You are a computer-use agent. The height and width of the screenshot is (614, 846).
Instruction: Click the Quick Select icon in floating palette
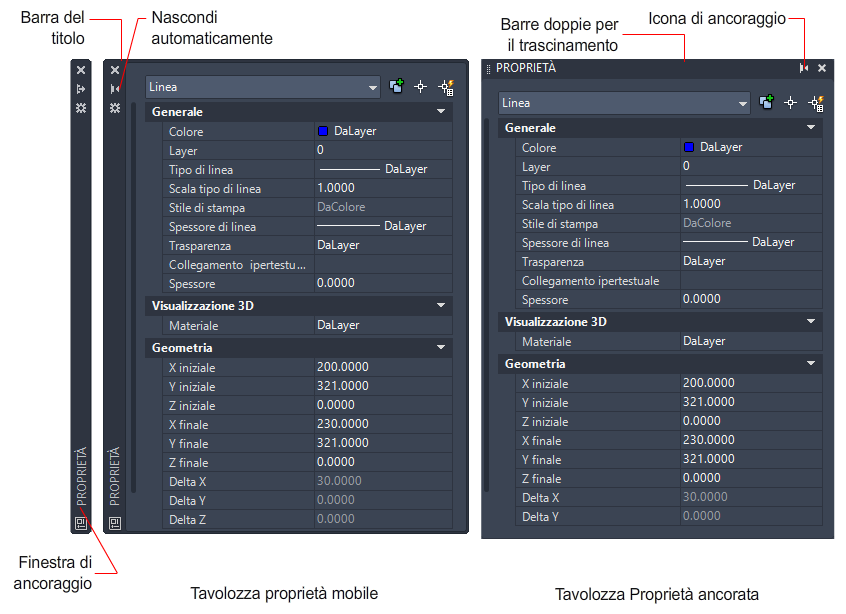(x=446, y=87)
